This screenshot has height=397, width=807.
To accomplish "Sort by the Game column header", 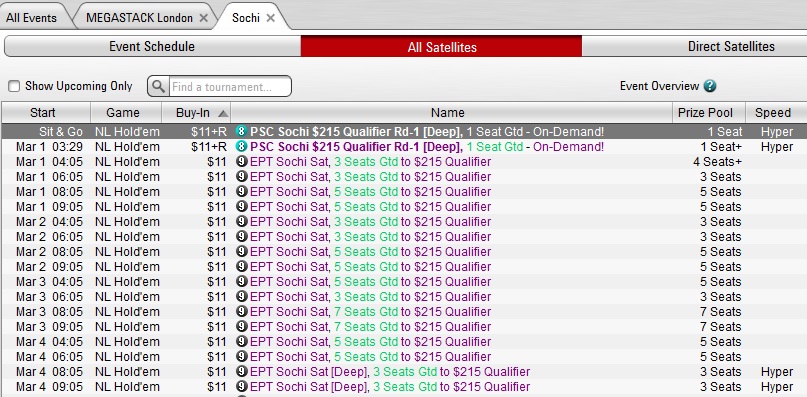I will [126, 113].
